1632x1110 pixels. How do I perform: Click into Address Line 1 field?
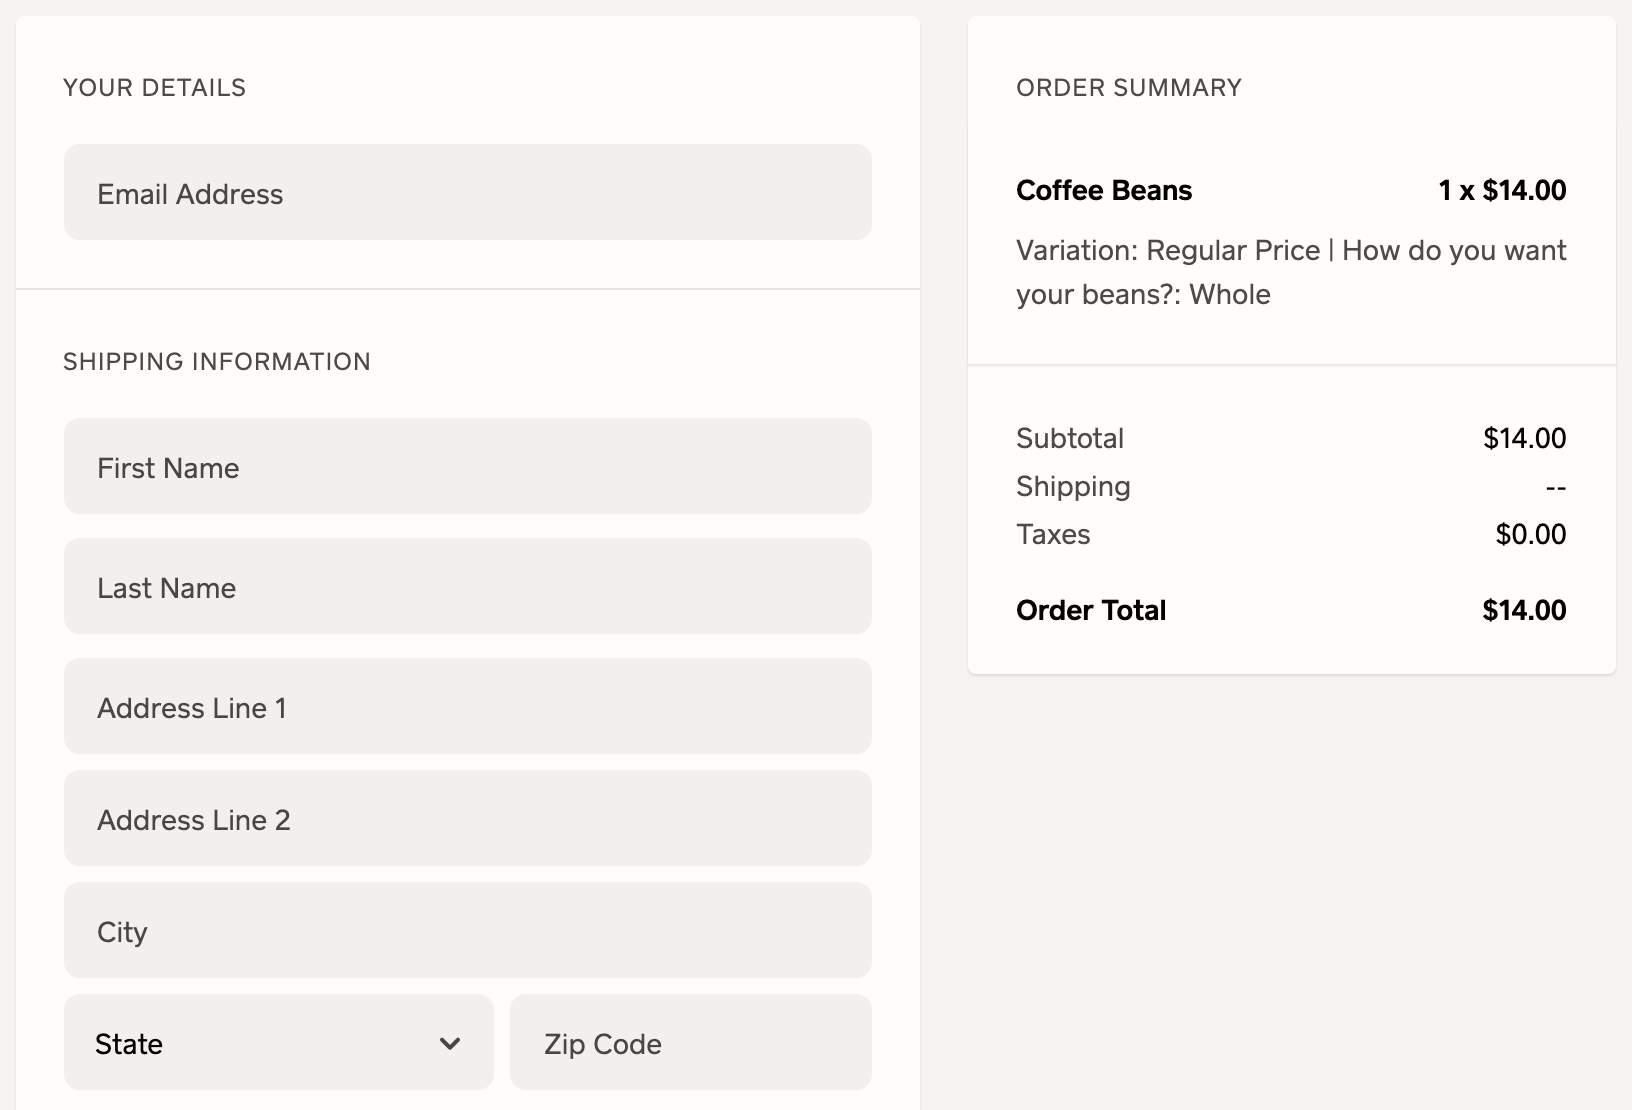coord(467,707)
